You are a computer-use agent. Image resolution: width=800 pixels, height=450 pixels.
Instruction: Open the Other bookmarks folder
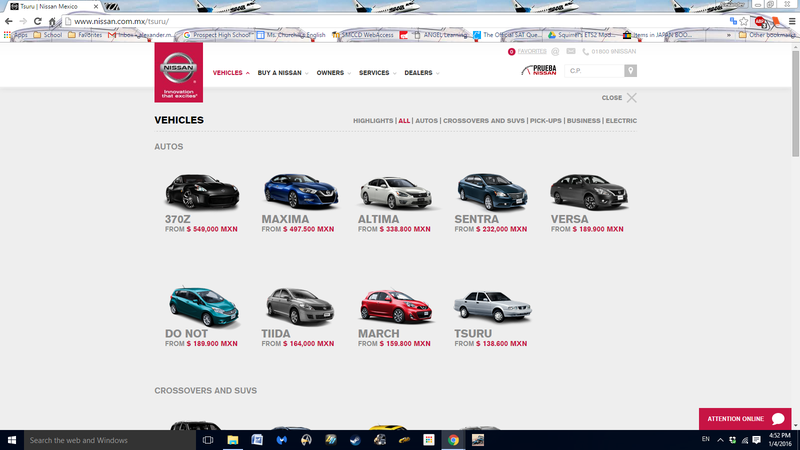(x=767, y=35)
